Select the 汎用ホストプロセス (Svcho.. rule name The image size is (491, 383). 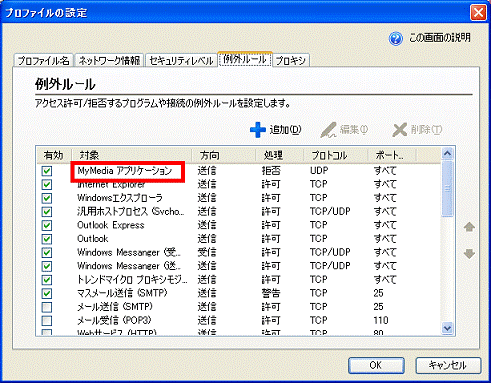pos(131,211)
